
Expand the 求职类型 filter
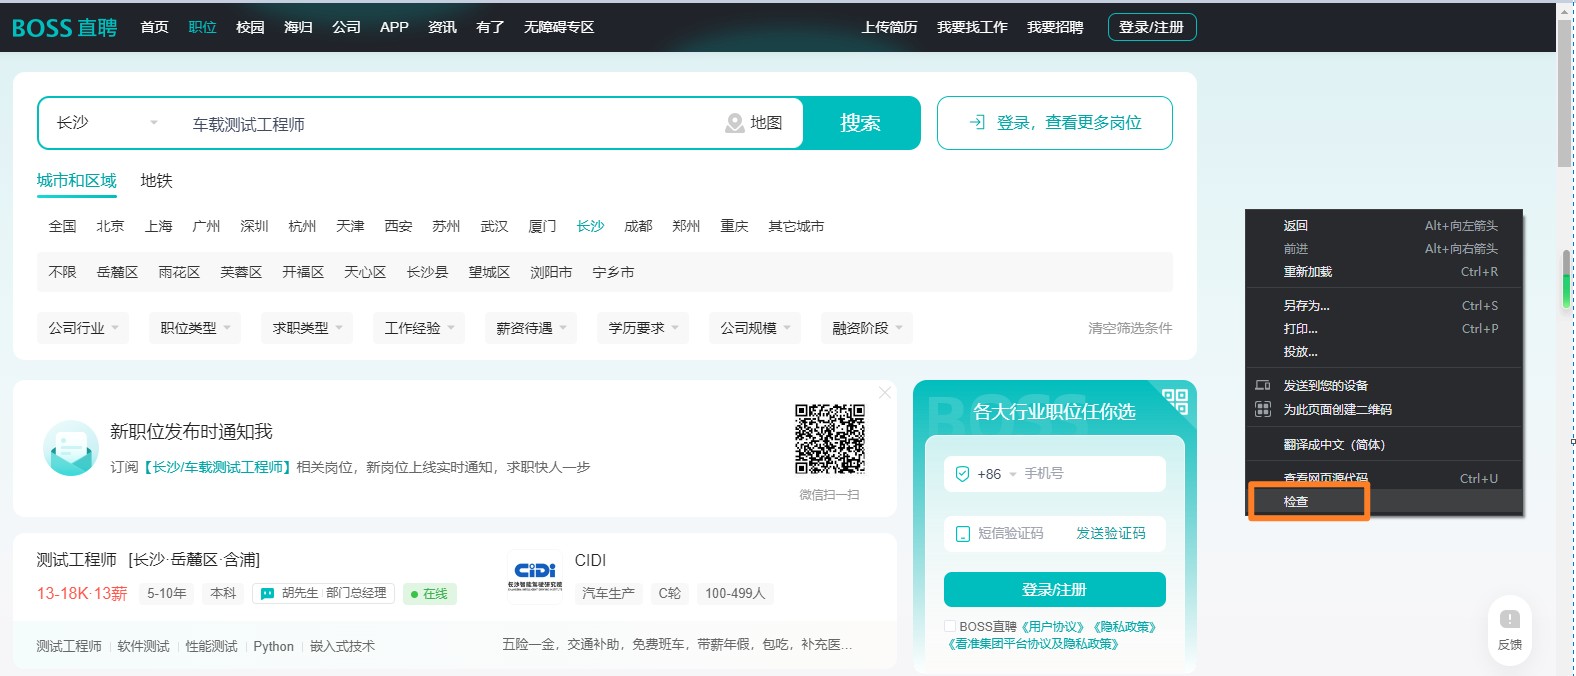tap(307, 328)
